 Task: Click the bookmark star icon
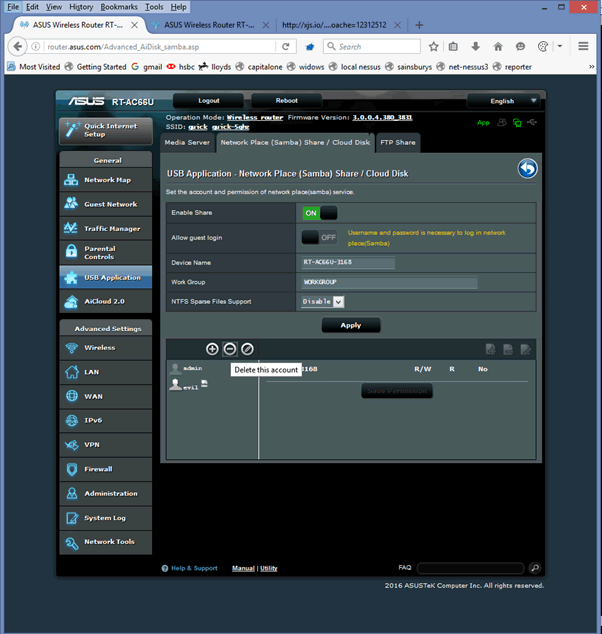(433, 46)
